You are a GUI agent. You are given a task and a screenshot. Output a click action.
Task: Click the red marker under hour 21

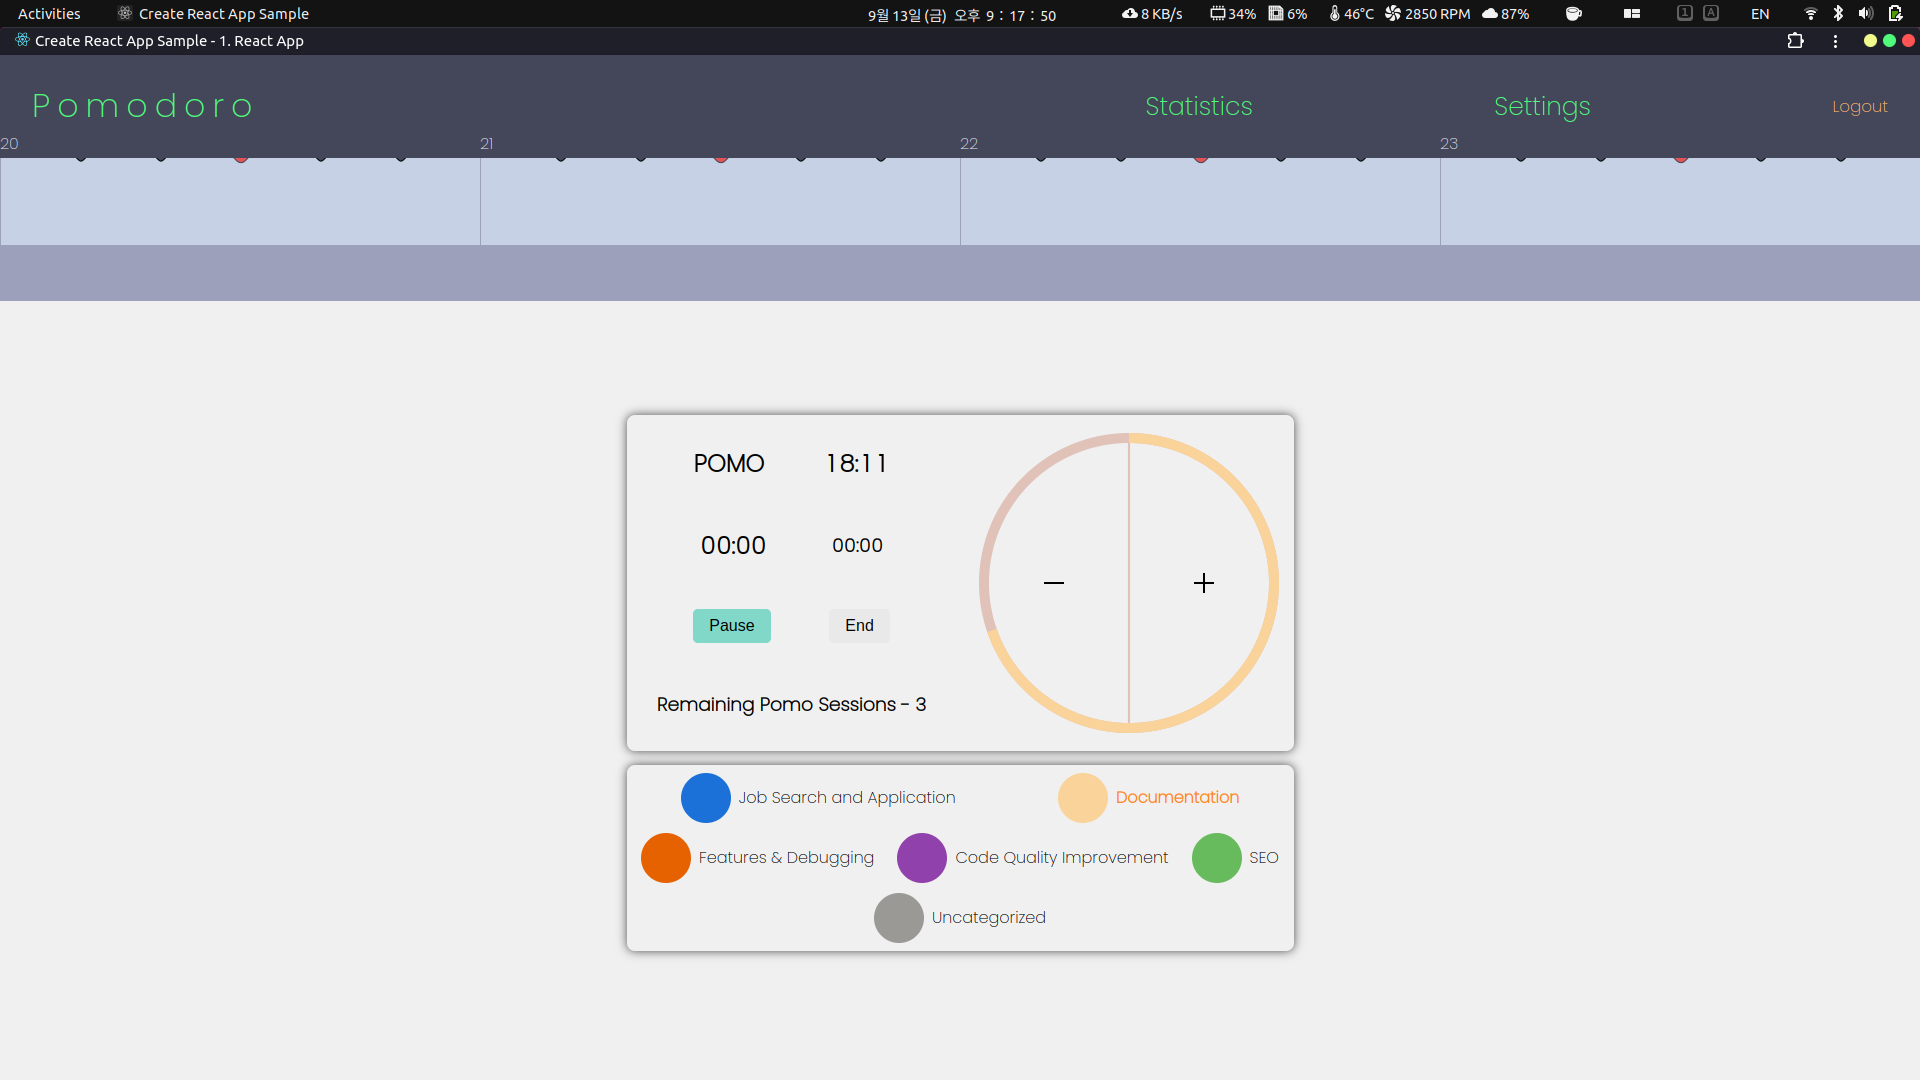click(721, 157)
